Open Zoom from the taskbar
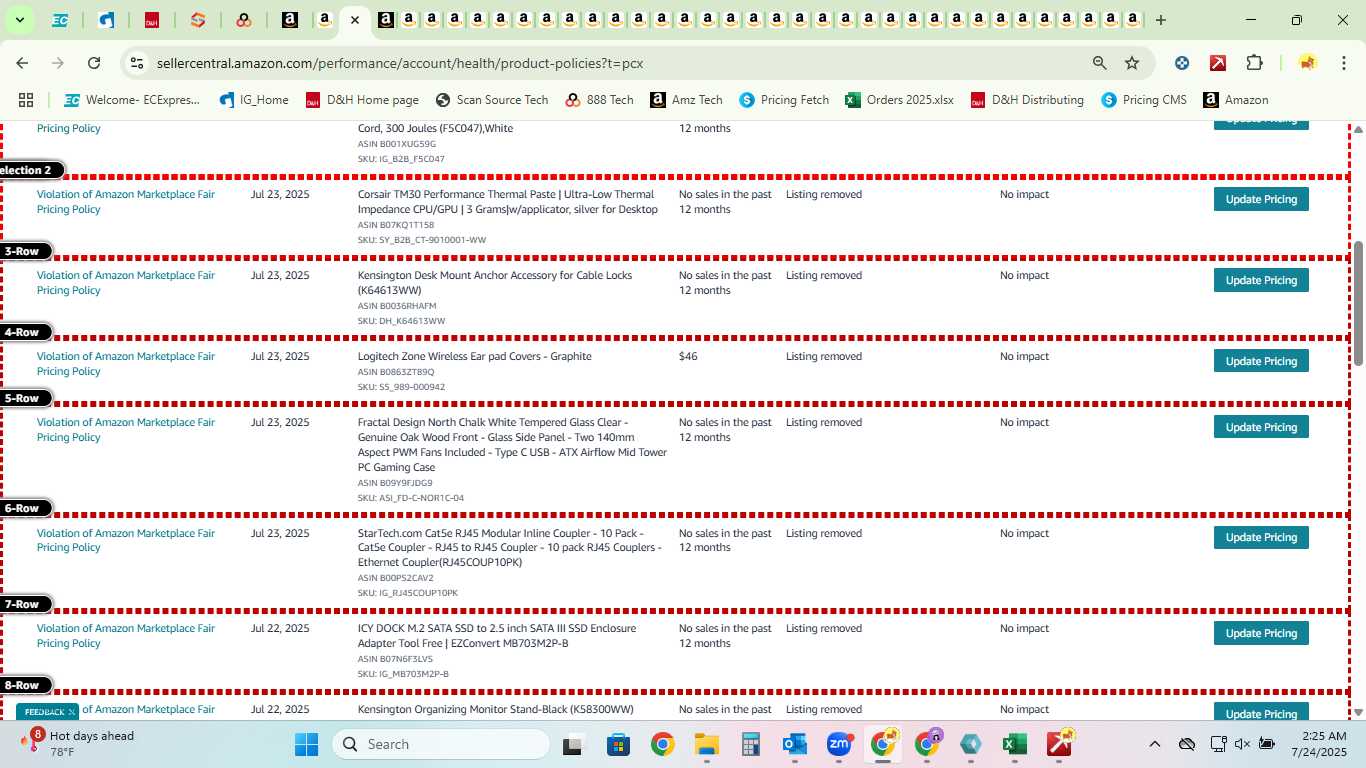Screen dimensions: 1366x768 pos(839,744)
